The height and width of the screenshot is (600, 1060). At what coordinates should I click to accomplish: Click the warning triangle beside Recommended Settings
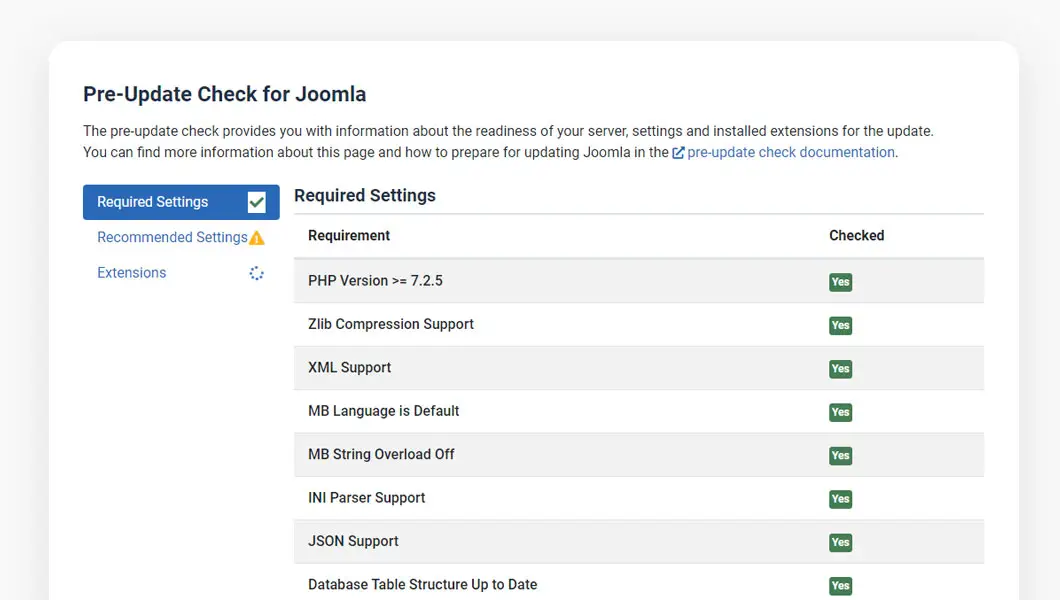point(258,238)
